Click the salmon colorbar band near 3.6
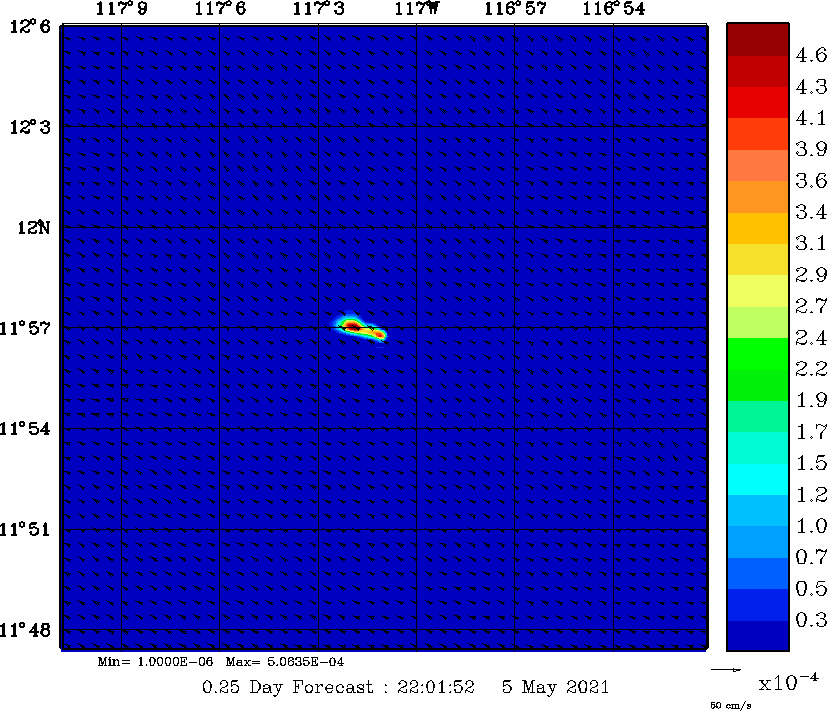 (757, 166)
